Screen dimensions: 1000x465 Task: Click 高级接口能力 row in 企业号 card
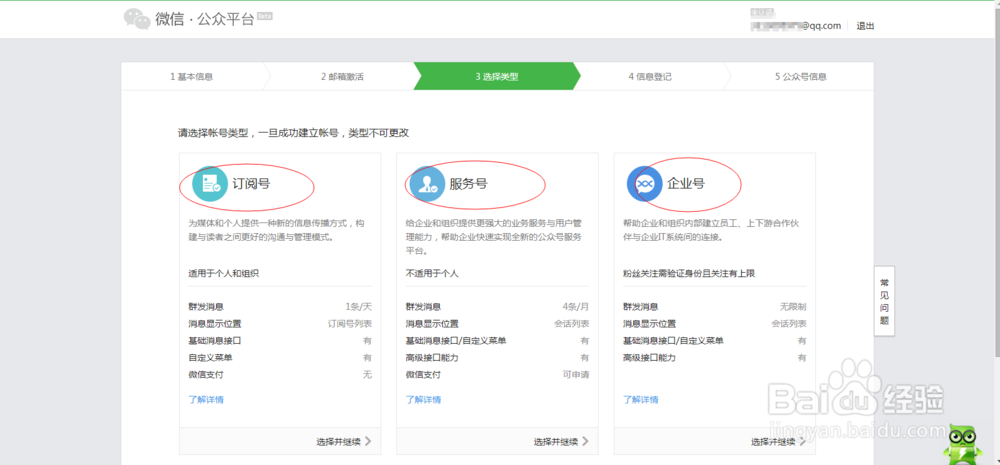coord(715,358)
